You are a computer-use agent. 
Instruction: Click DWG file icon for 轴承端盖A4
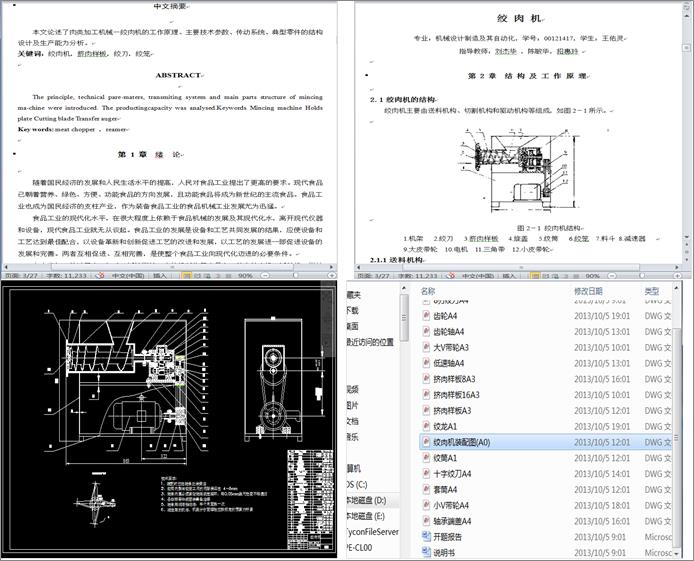(426, 521)
